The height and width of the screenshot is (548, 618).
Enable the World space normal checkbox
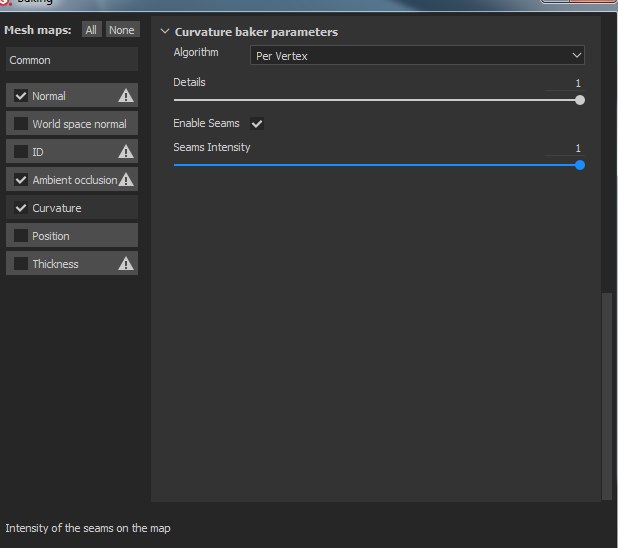coord(20,123)
